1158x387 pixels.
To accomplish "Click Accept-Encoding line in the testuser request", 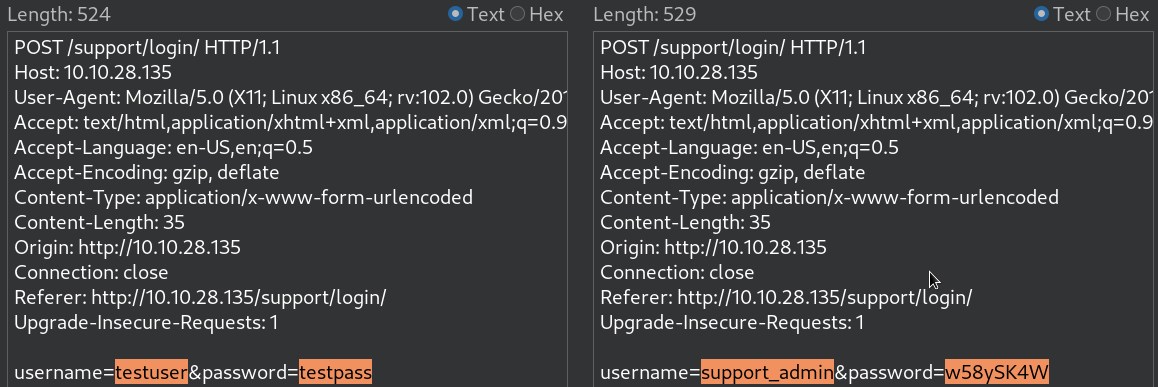I will pyautogui.click(x=147, y=173).
